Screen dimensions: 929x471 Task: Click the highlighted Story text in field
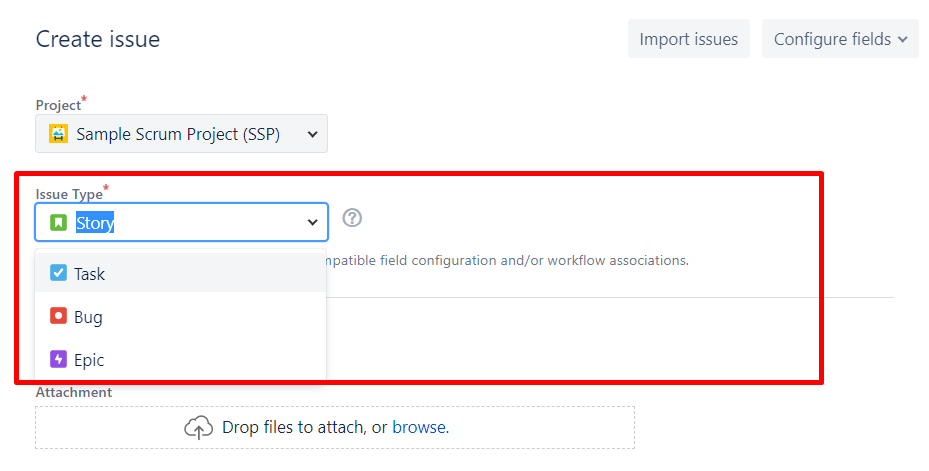pos(95,223)
